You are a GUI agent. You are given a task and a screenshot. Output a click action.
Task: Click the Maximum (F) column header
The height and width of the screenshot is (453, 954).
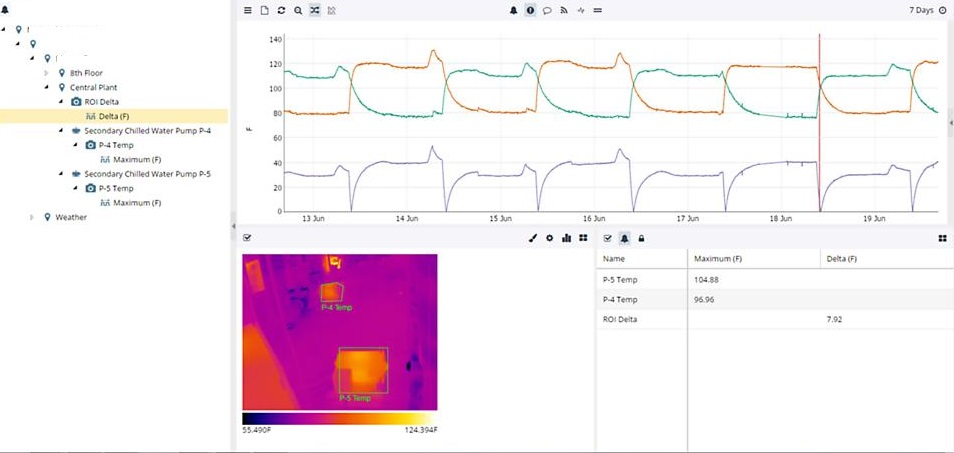[x=718, y=259]
